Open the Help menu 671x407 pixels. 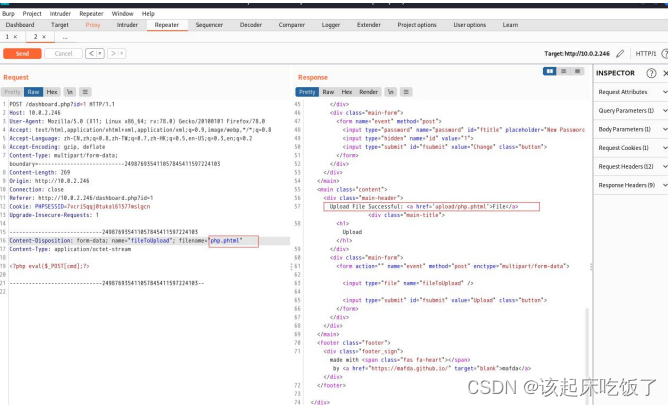pos(148,14)
